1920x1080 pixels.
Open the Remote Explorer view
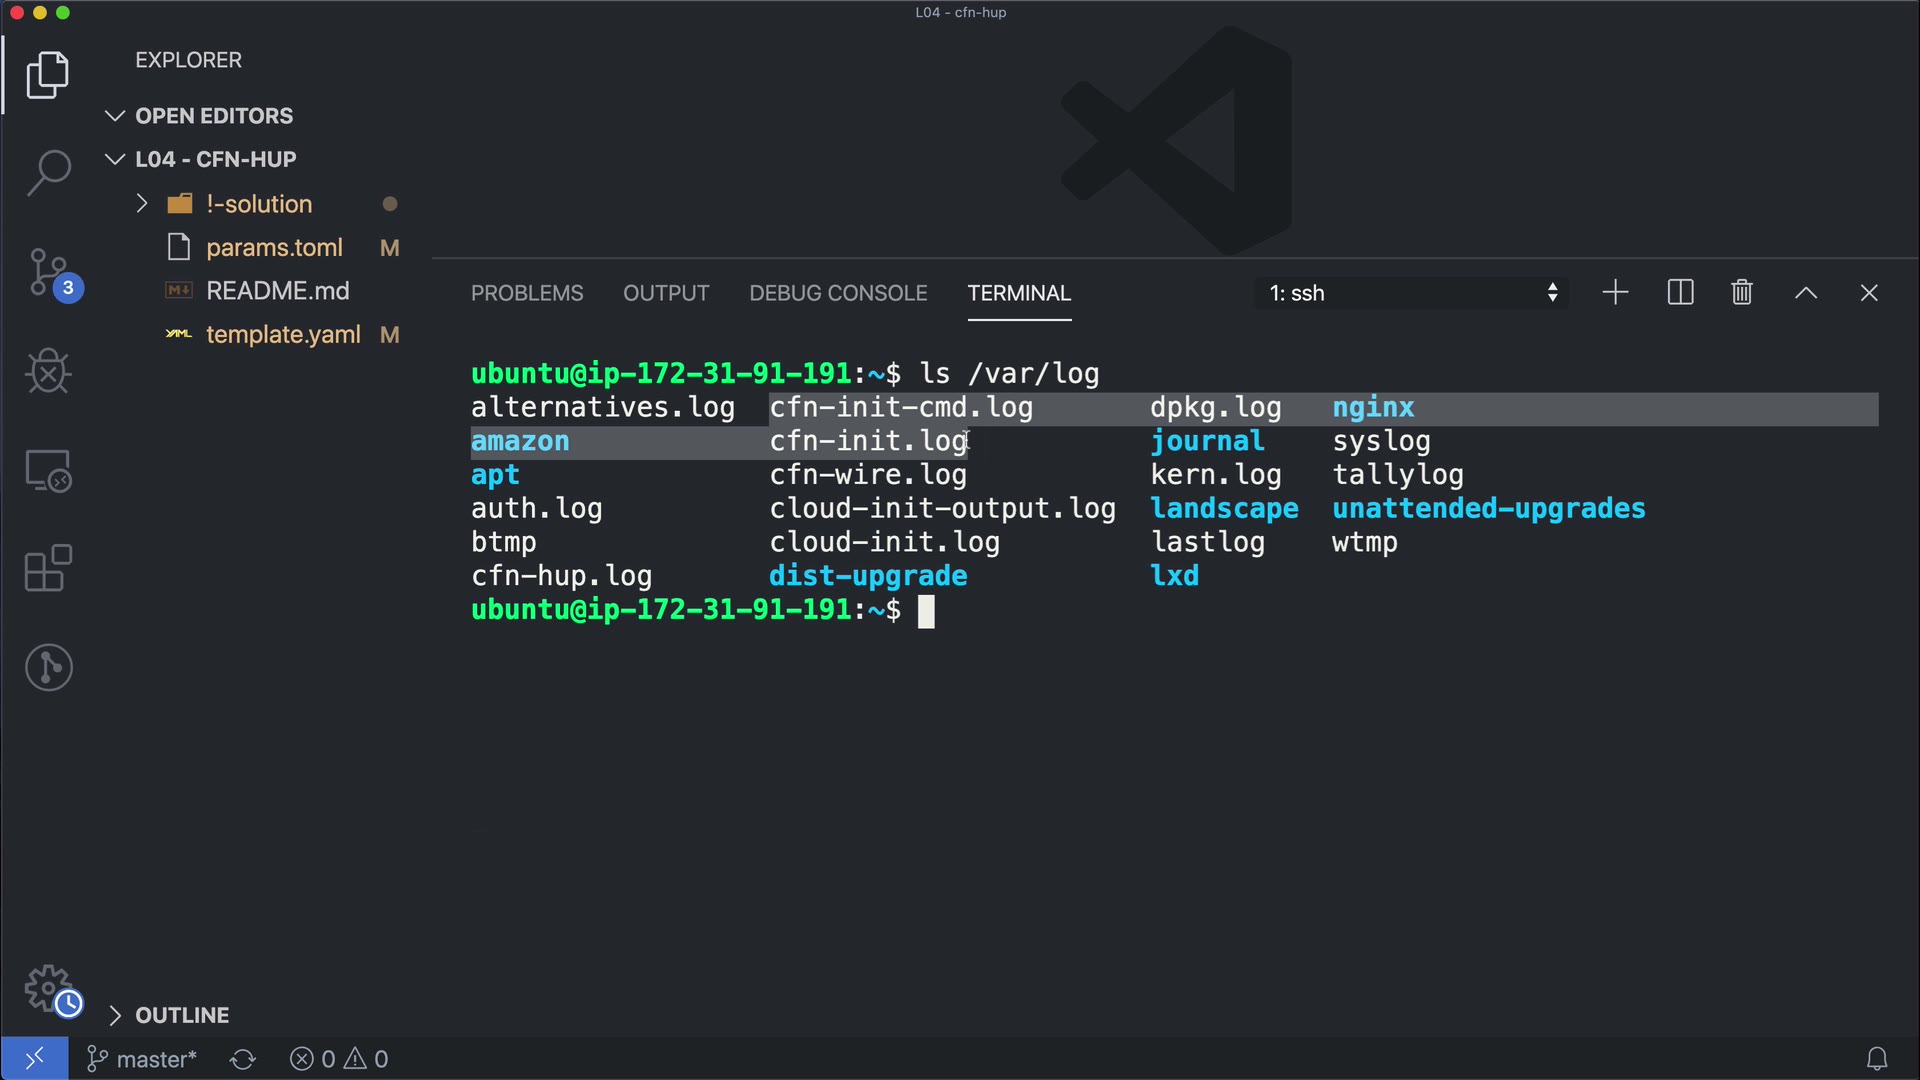pos(48,470)
